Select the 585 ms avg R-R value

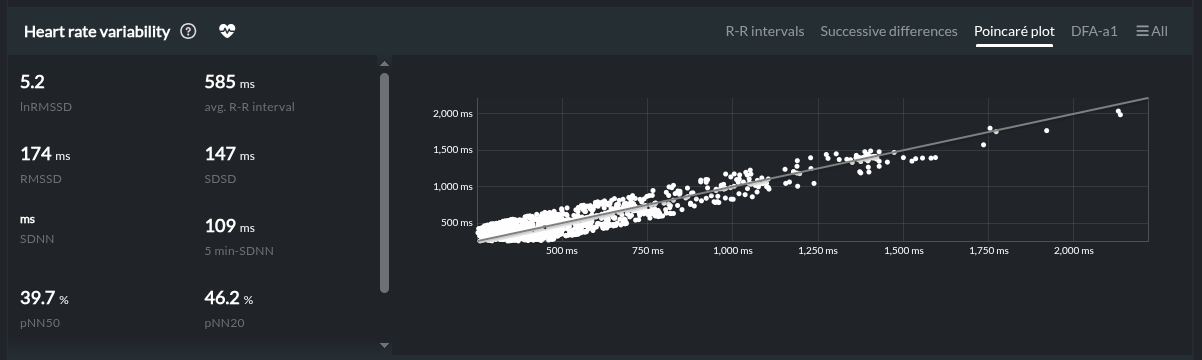pyautogui.click(x=230, y=82)
